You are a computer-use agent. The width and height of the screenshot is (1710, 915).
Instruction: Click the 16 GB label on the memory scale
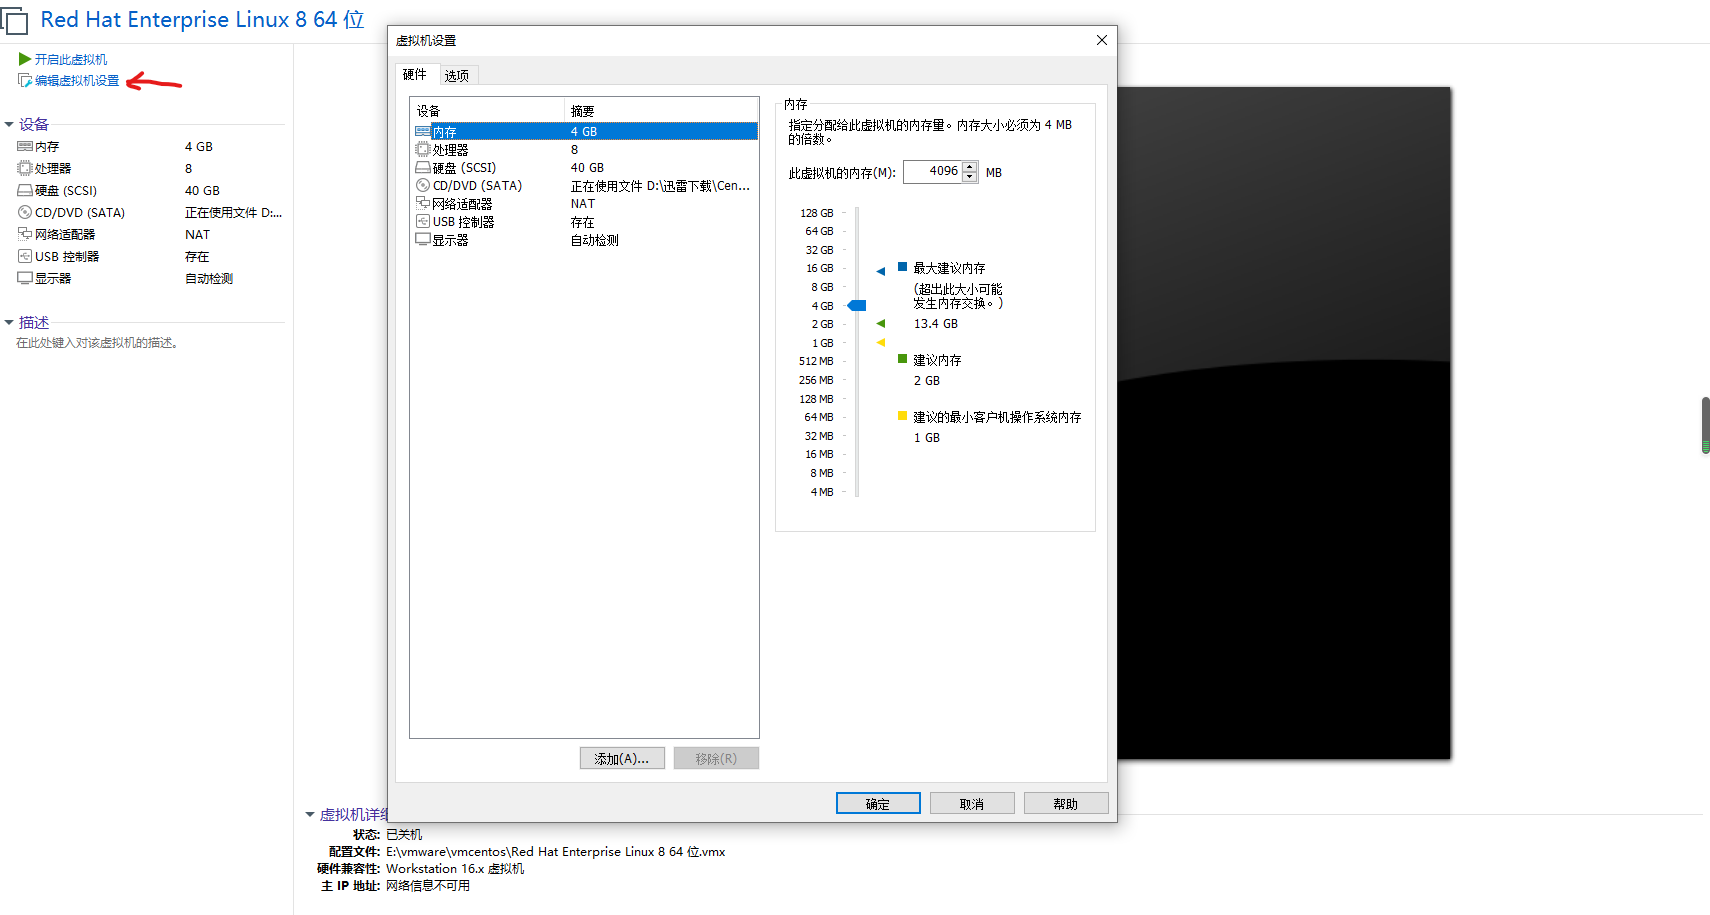(x=819, y=268)
